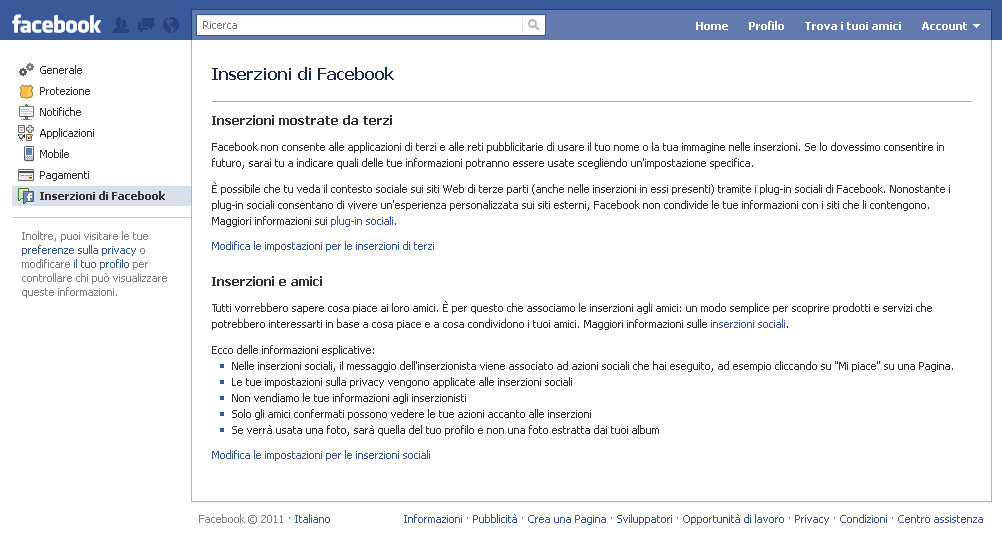
Task: Click the Notifiche icon in sidebar
Action: tap(26, 112)
